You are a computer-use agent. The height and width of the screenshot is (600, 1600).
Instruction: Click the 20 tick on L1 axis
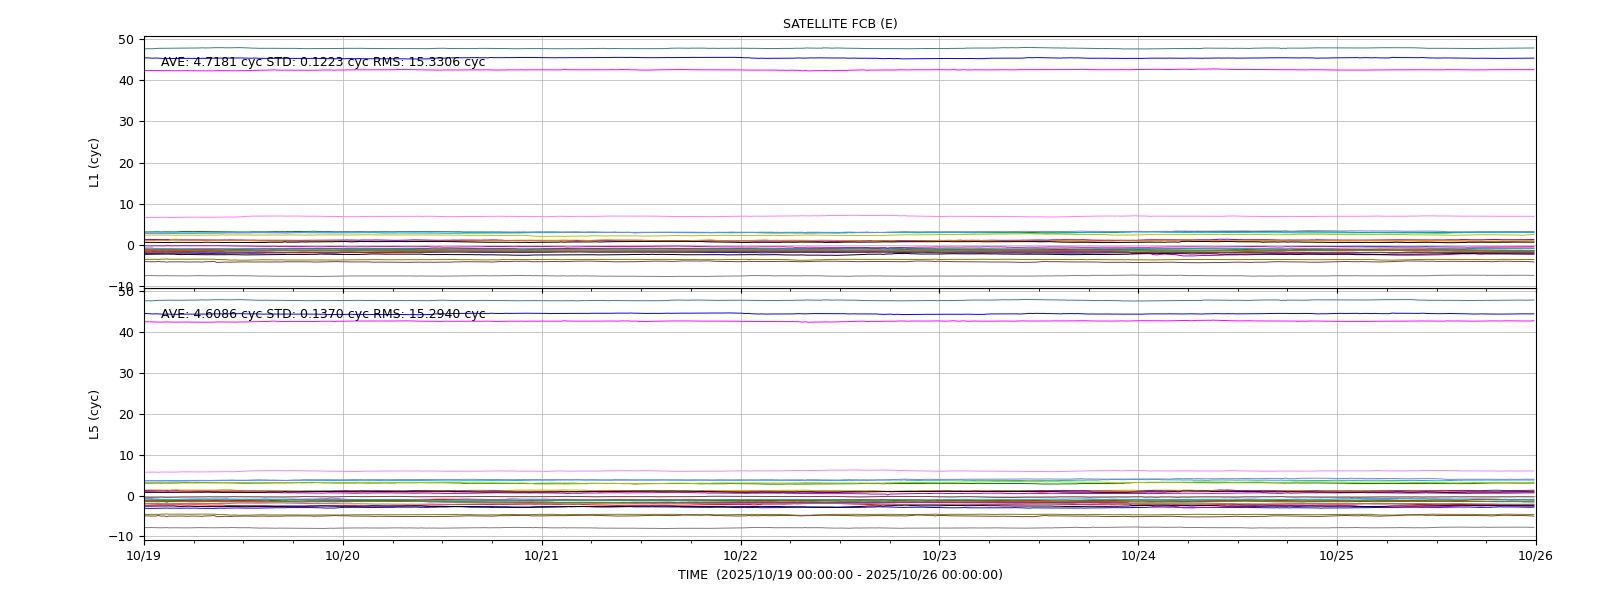(x=126, y=163)
